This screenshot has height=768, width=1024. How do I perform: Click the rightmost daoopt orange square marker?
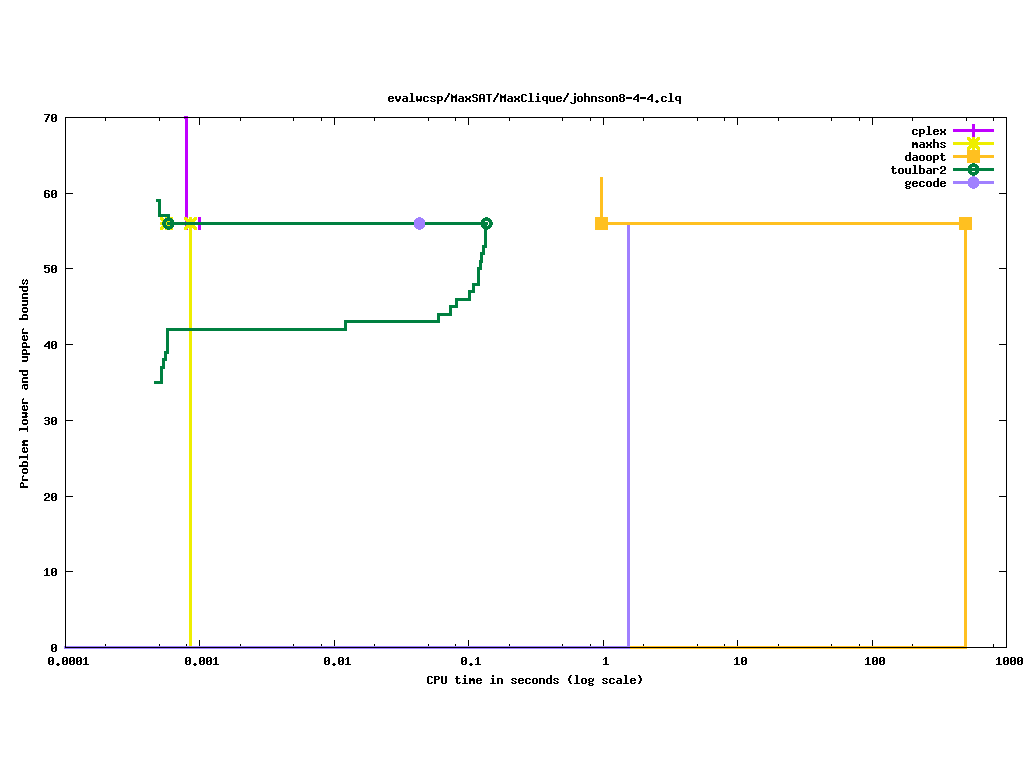pyautogui.click(x=965, y=223)
